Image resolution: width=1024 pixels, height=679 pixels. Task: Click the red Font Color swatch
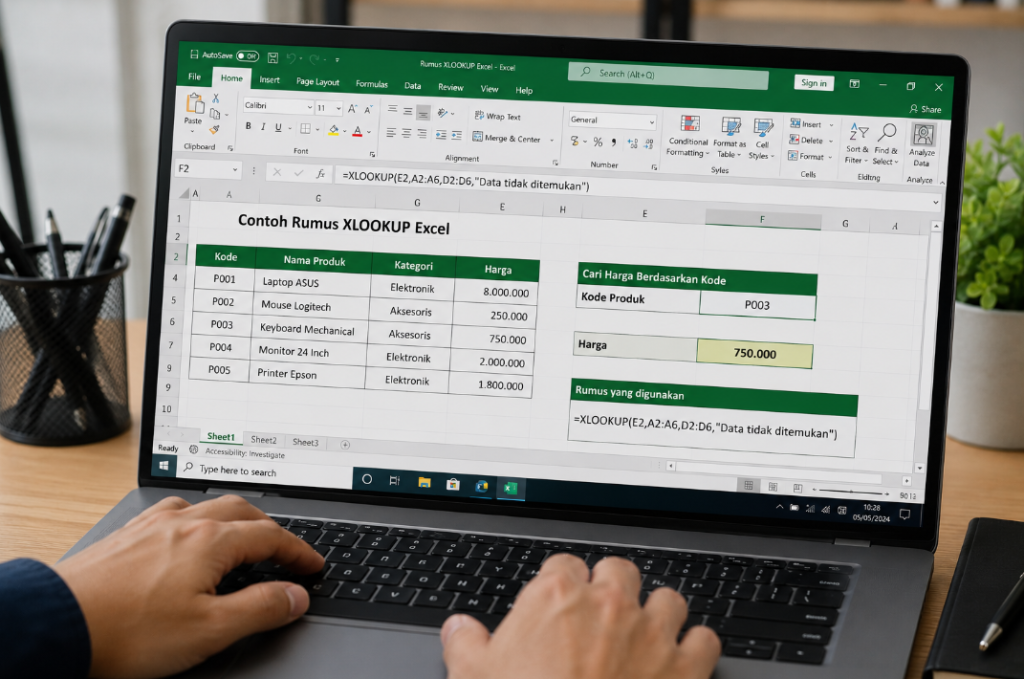pos(357,131)
